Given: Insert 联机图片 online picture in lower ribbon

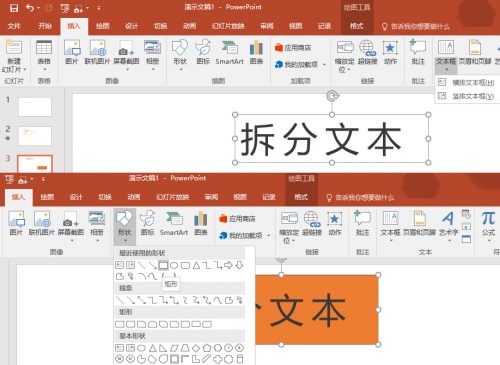Looking at the screenshot, I should pos(42,223).
